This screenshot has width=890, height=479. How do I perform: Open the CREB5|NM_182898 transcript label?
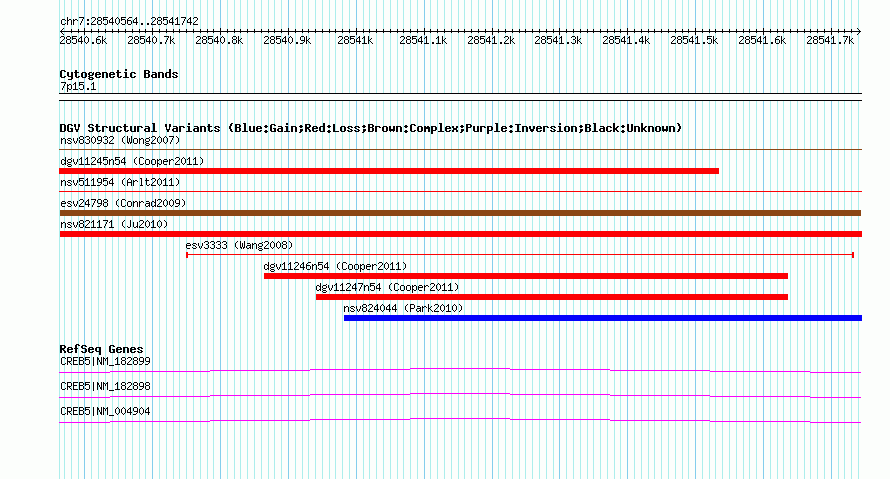(x=106, y=386)
